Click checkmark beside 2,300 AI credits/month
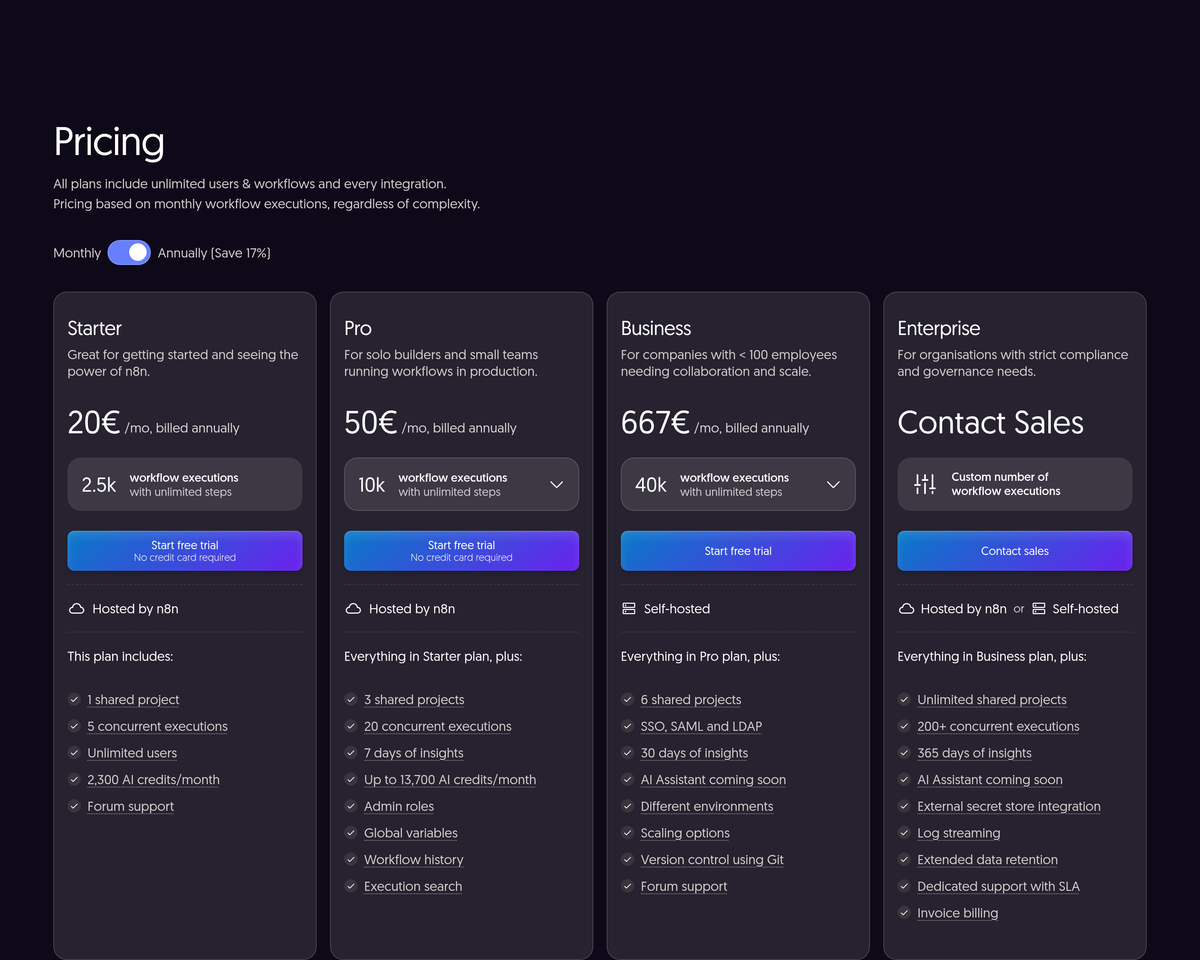 click(74, 779)
